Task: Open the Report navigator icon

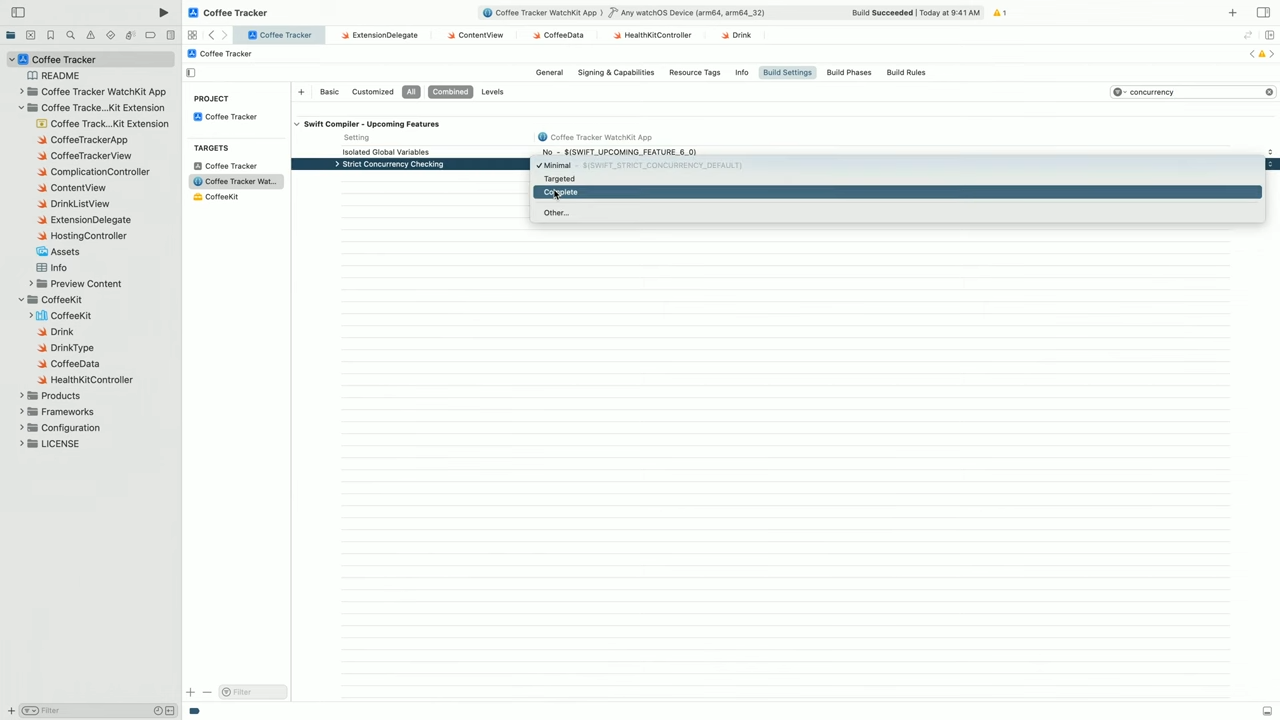Action: [170, 35]
